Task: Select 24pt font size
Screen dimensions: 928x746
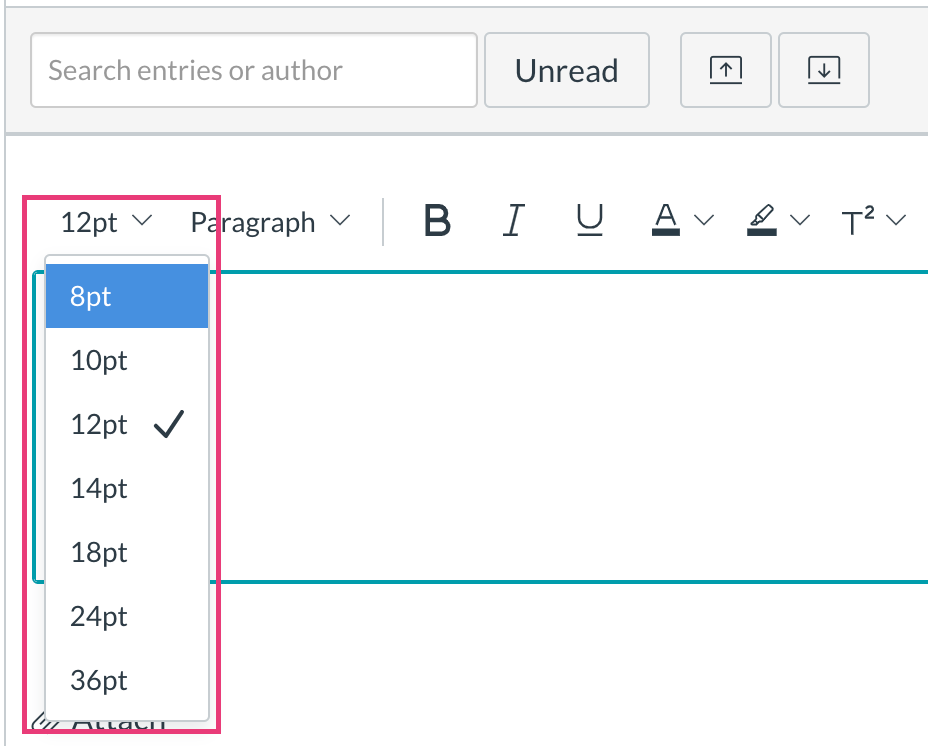Action: [x=127, y=616]
